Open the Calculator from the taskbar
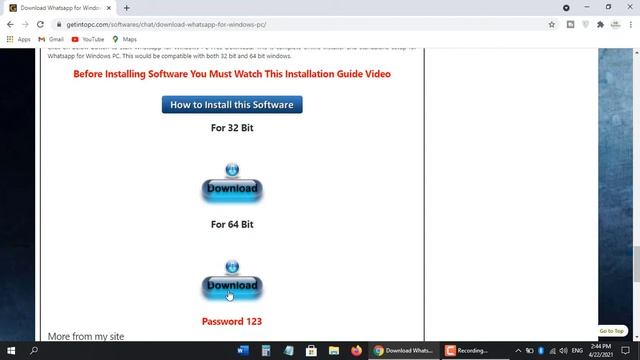Screen dimensions: 640x360 [266, 351]
